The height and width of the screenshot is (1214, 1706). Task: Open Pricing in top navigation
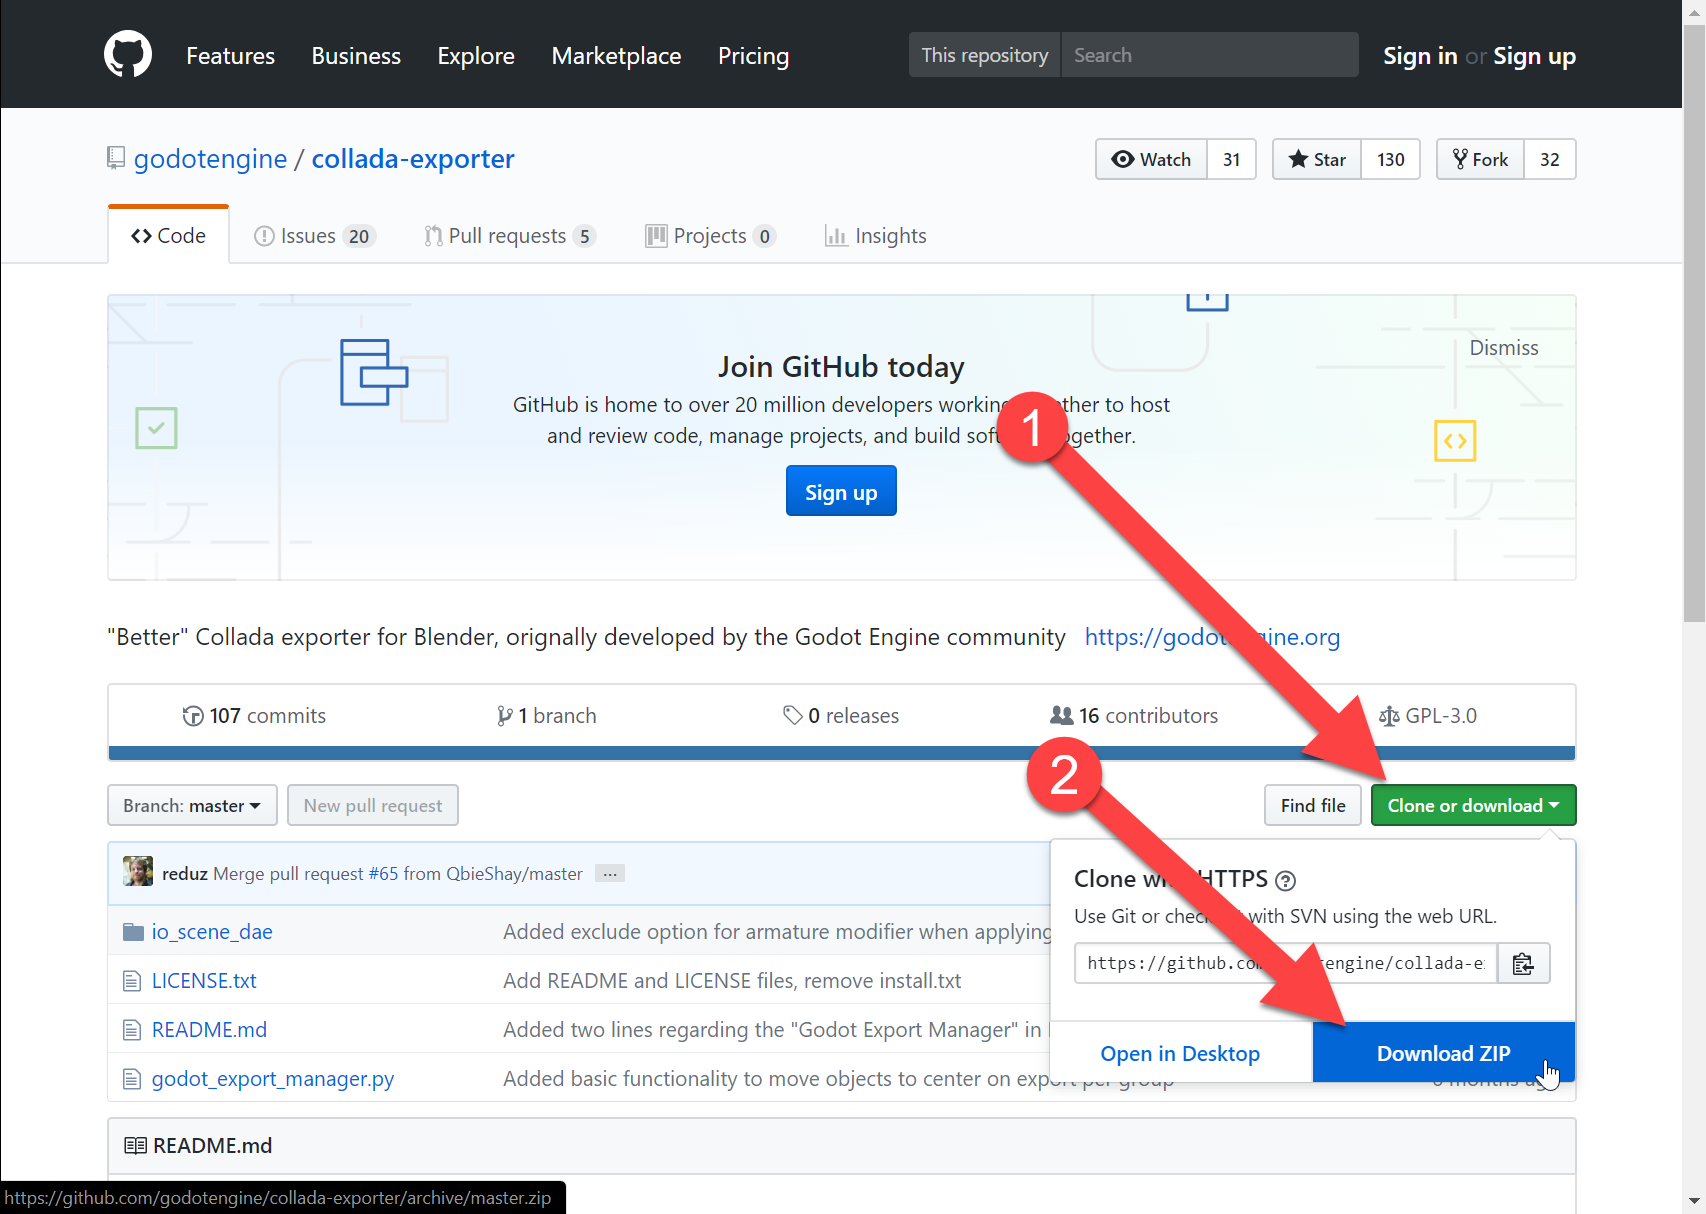[x=753, y=56]
